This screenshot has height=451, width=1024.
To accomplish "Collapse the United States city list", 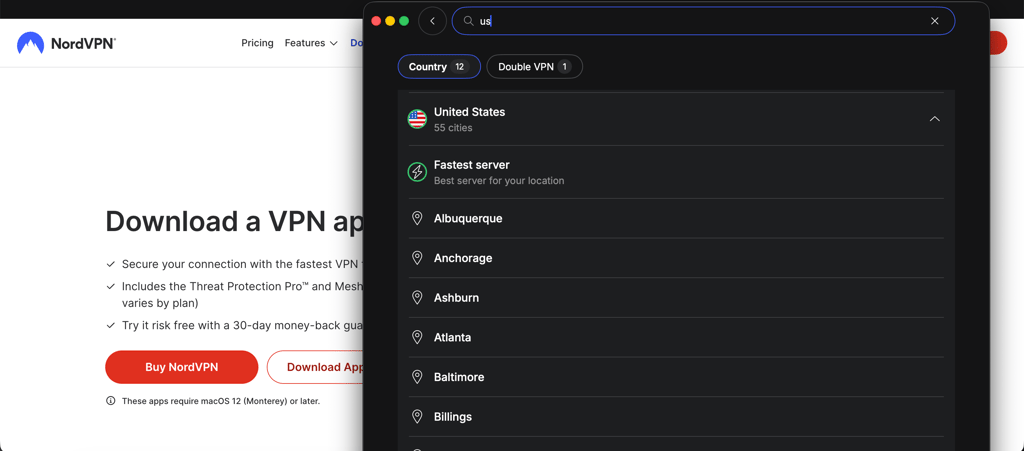I will (935, 119).
